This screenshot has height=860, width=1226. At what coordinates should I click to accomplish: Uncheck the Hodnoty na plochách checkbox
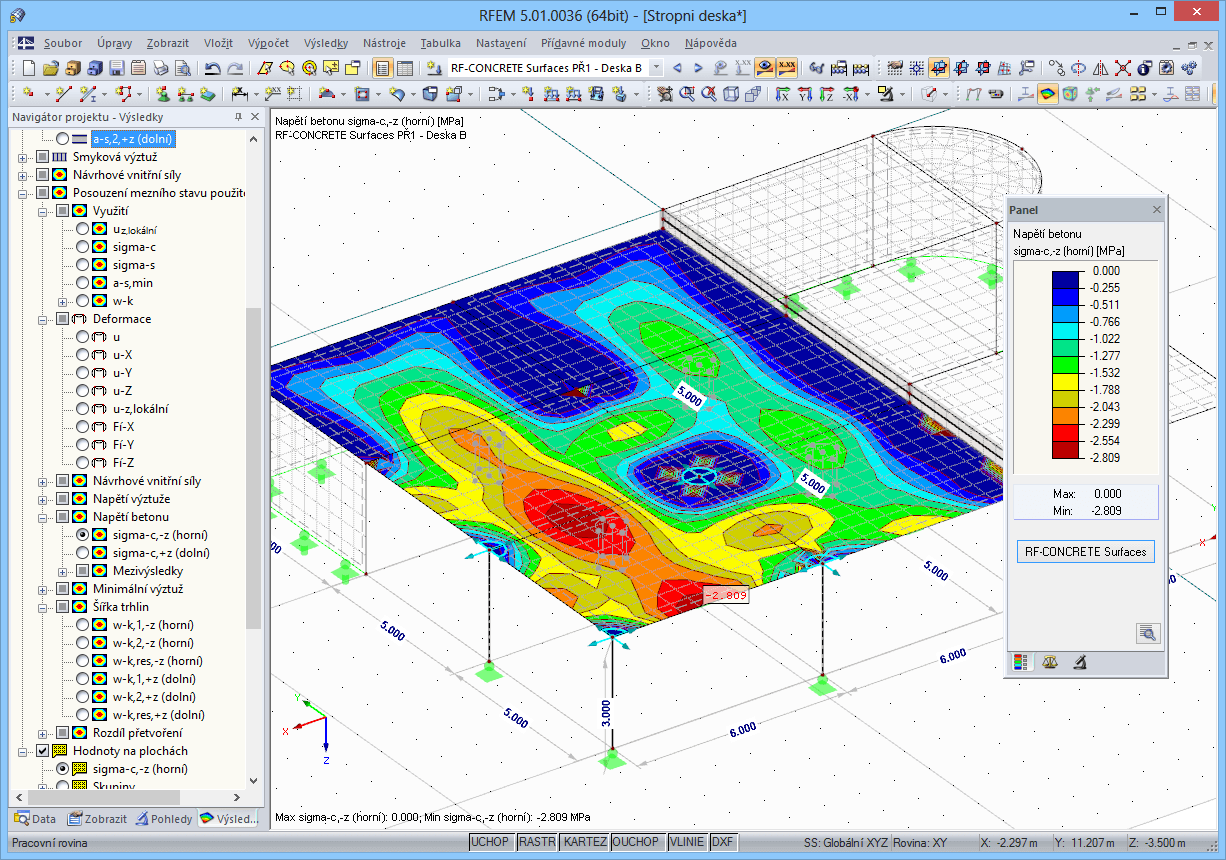pos(42,750)
